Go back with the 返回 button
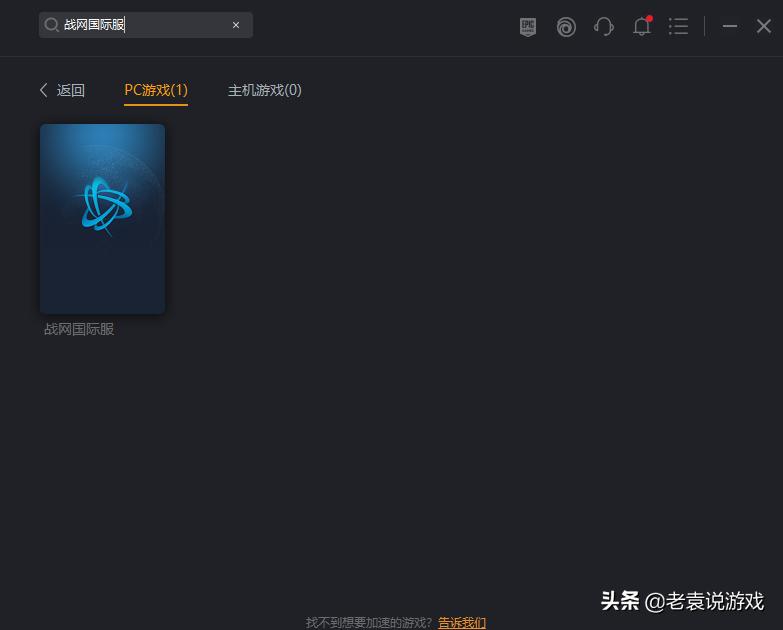Image resolution: width=783 pixels, height=630 pixels. tap(62, 90)
